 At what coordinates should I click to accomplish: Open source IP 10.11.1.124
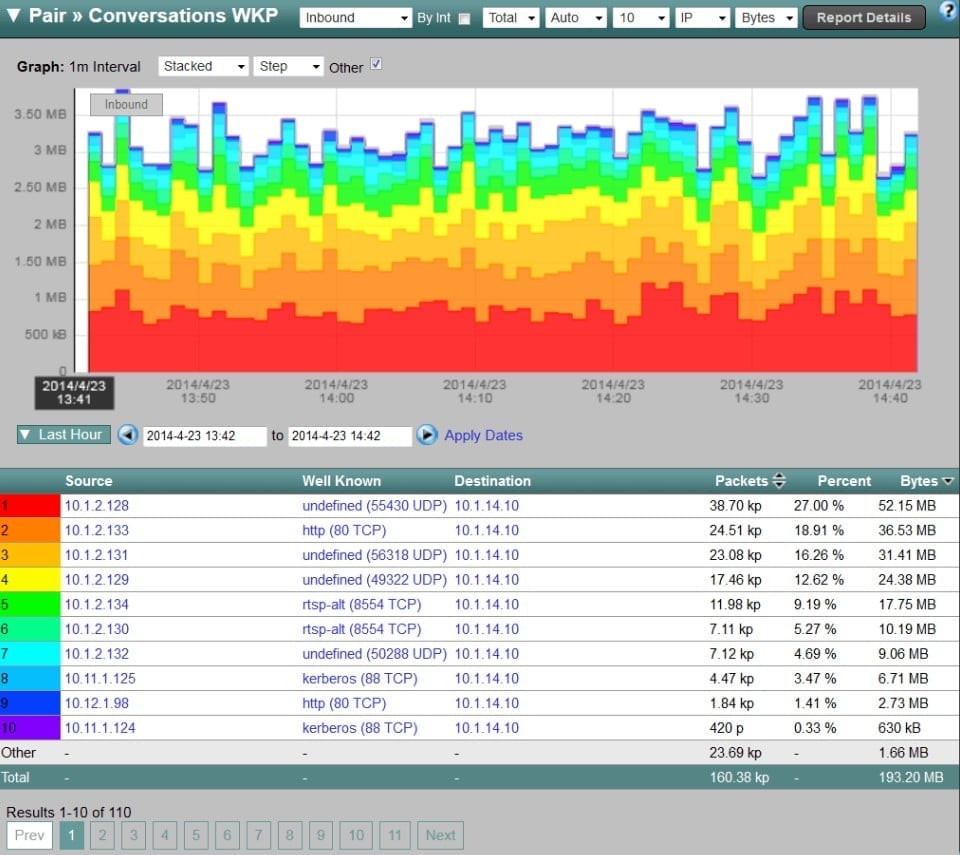(x=100, y=728)
